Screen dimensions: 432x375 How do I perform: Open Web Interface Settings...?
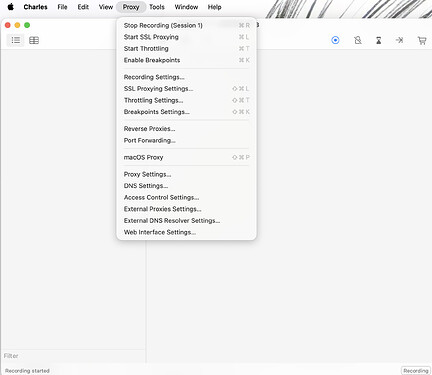tap(187, 232)
